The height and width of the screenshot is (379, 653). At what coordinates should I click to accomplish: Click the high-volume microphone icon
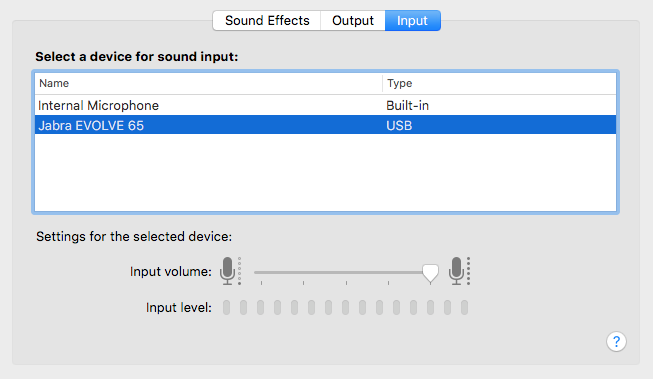(459, 271)
